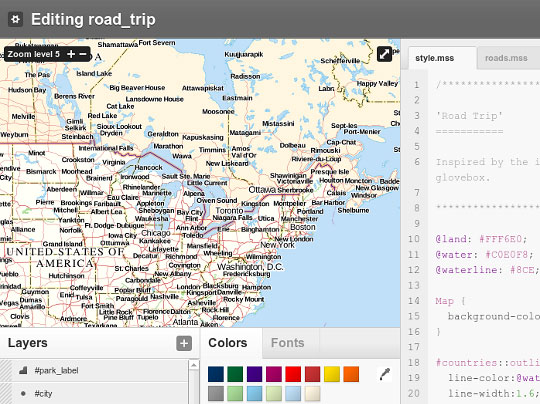Click the #city layer point icon
The height and width of the screenshot is (404, 540).
pos(23,393)
